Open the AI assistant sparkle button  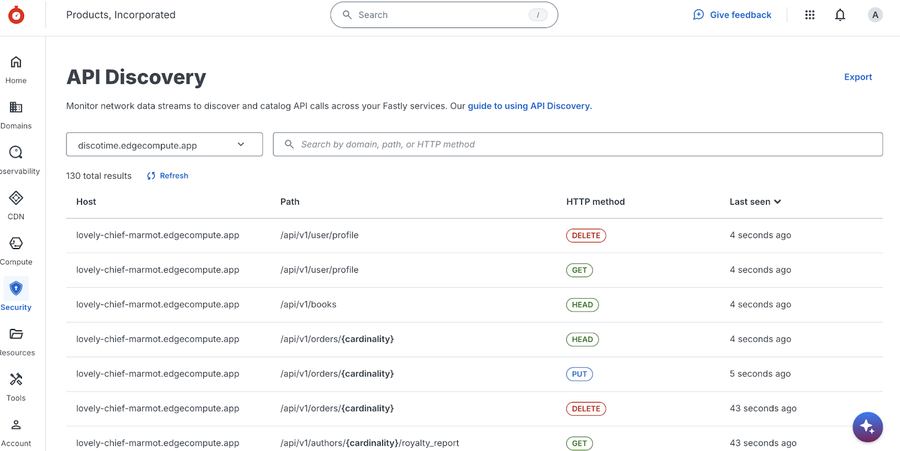pos(867,427)
